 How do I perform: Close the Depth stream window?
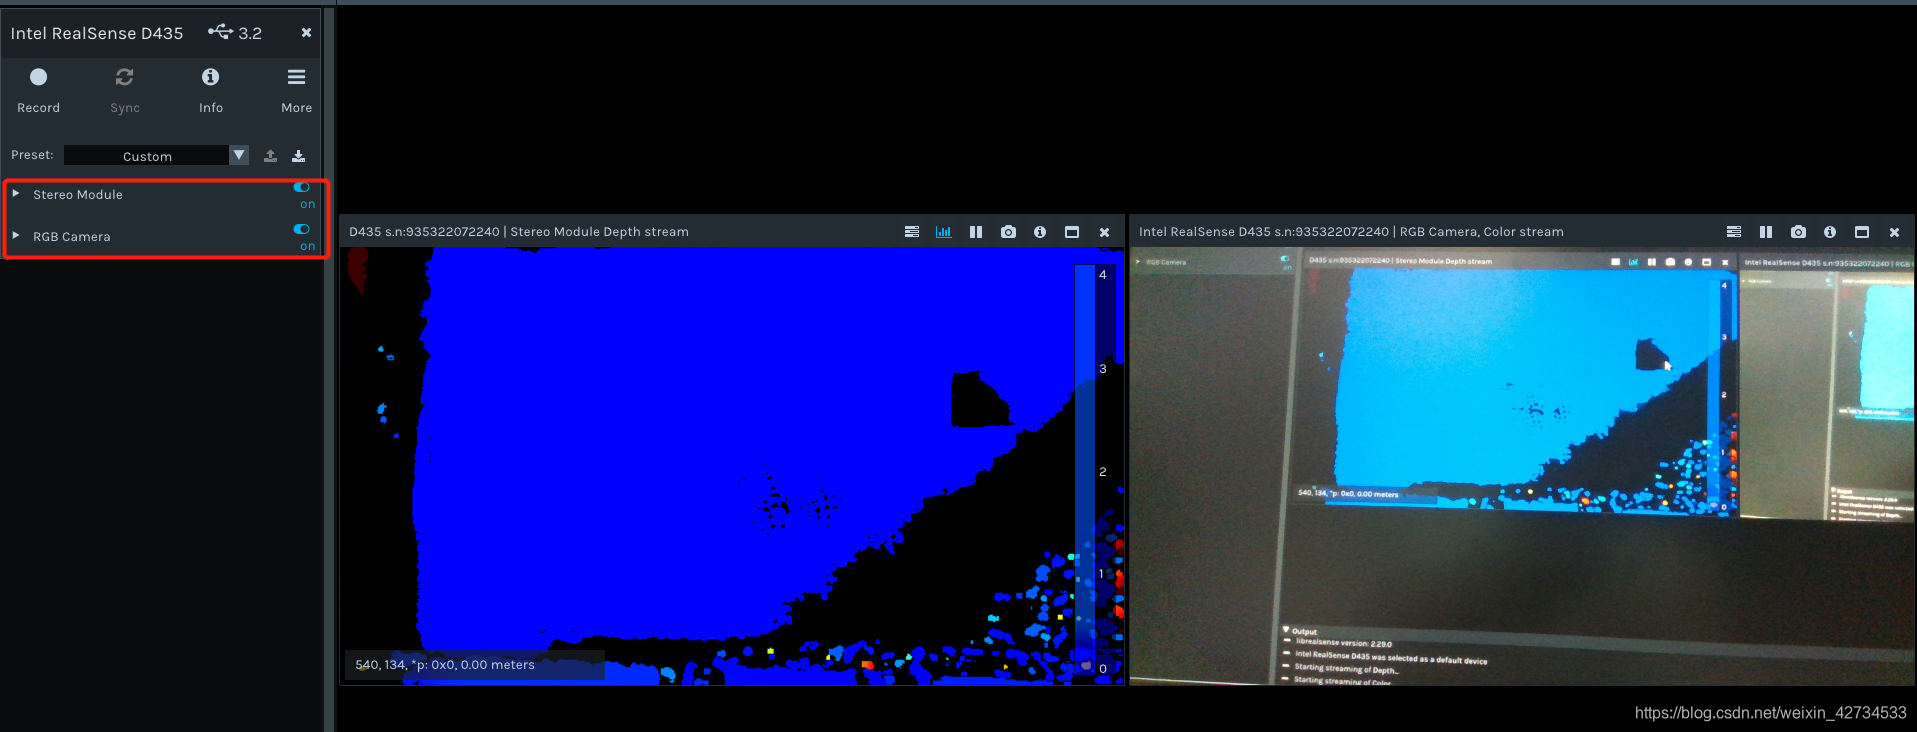point(1104,232)
